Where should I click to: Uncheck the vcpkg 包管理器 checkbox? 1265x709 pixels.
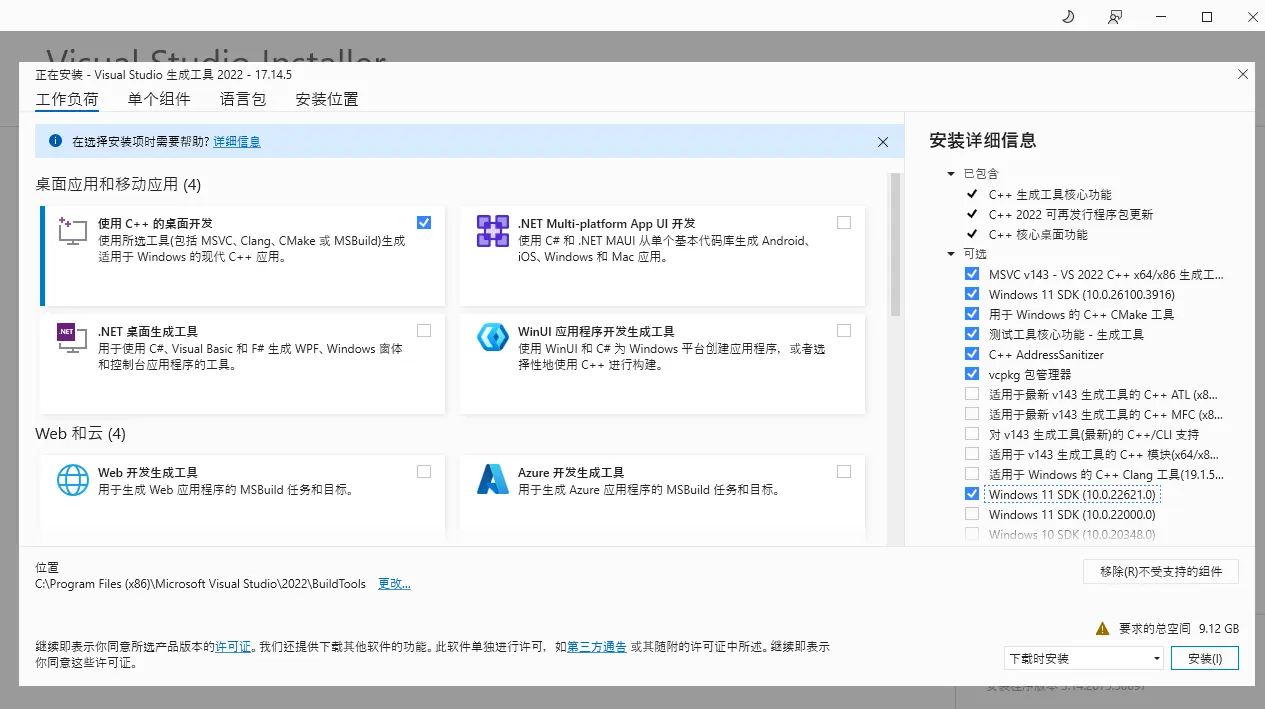click(972, 374)
